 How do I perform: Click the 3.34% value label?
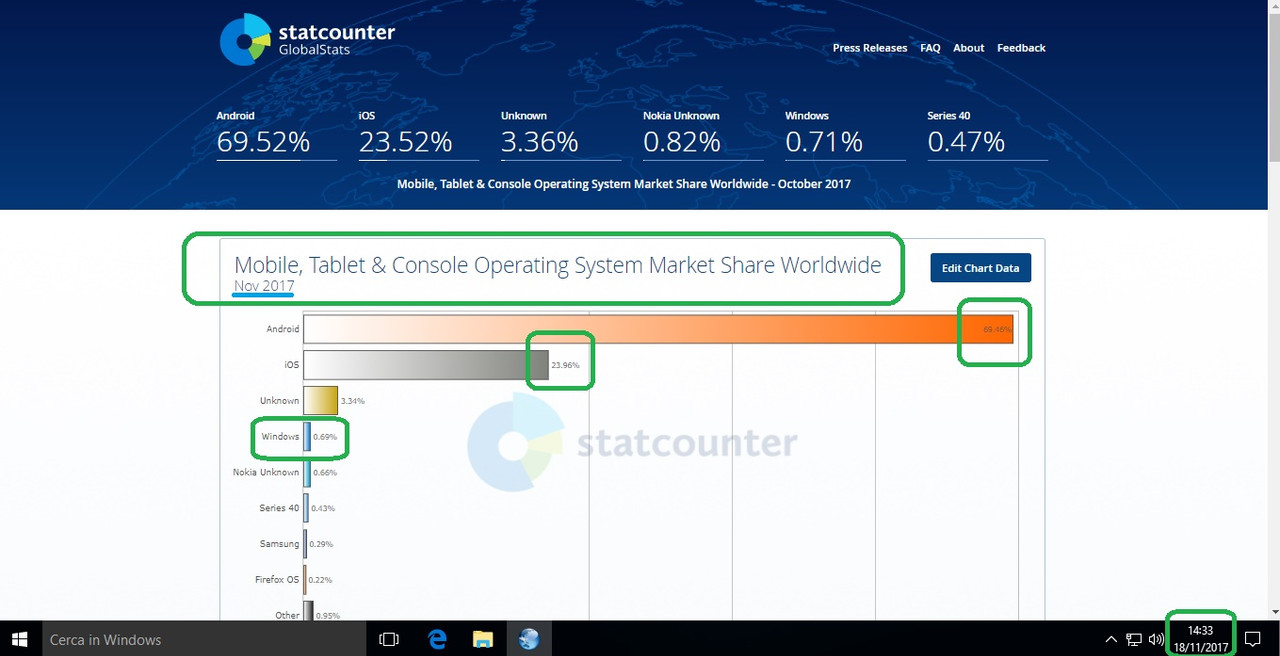coord(353,401)
